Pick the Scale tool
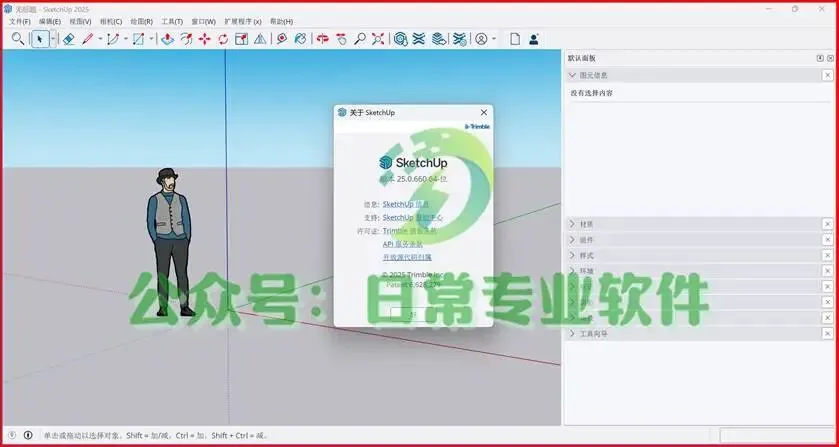 (242, 39)
